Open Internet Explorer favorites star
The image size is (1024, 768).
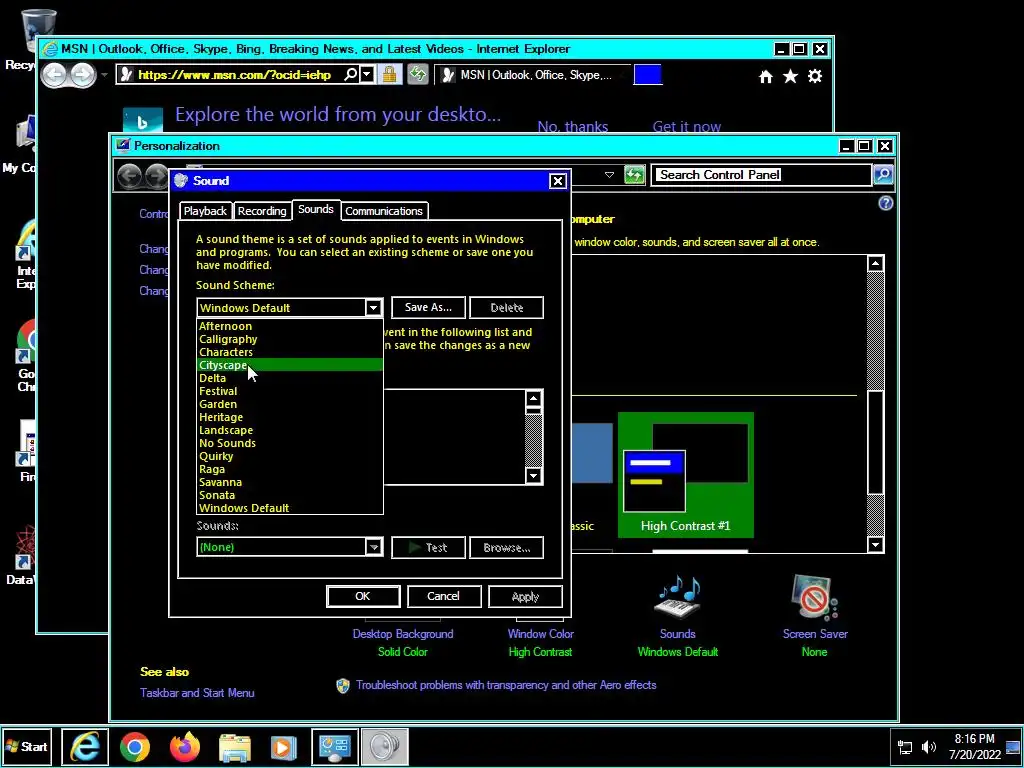click(x=790, y=76)
